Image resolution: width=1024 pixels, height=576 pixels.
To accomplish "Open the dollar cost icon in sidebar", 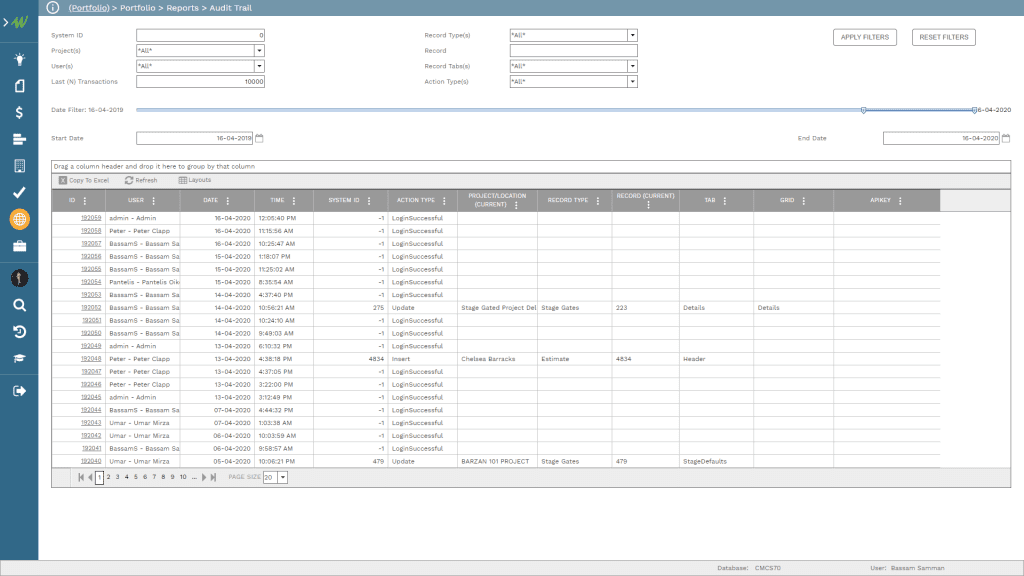I will click(19, 112).
